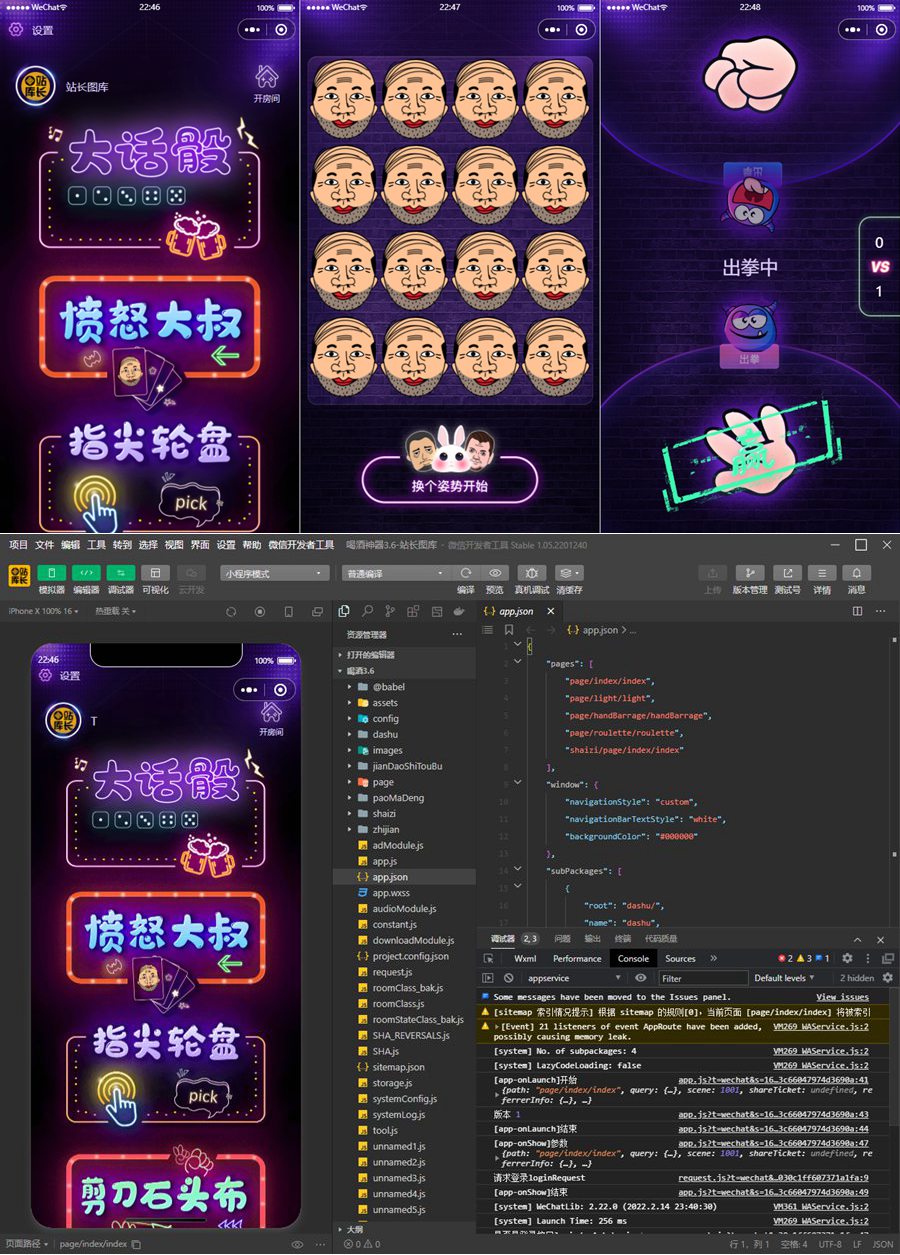This screenshot has height=1255, width=900.
Task: Open the 工具 menu in menu bar
Action: pos(96,545)
